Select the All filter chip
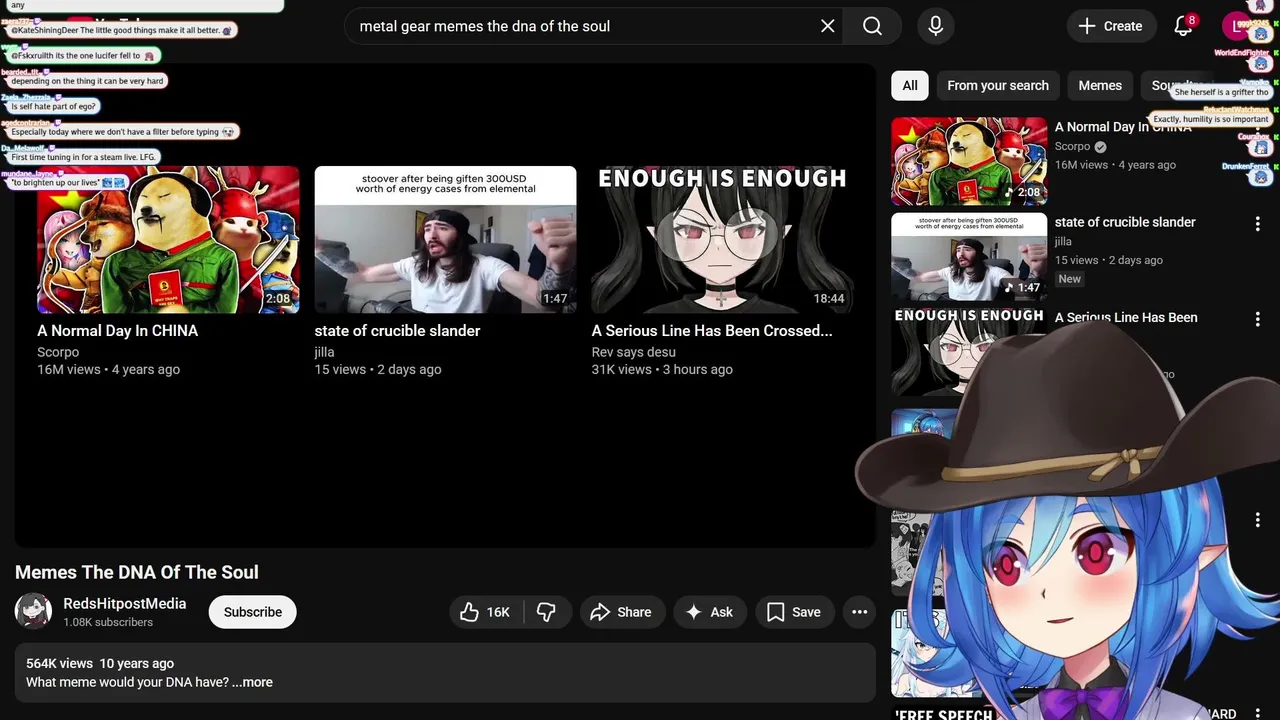The image size is (1280, 720). click(910, 85)
